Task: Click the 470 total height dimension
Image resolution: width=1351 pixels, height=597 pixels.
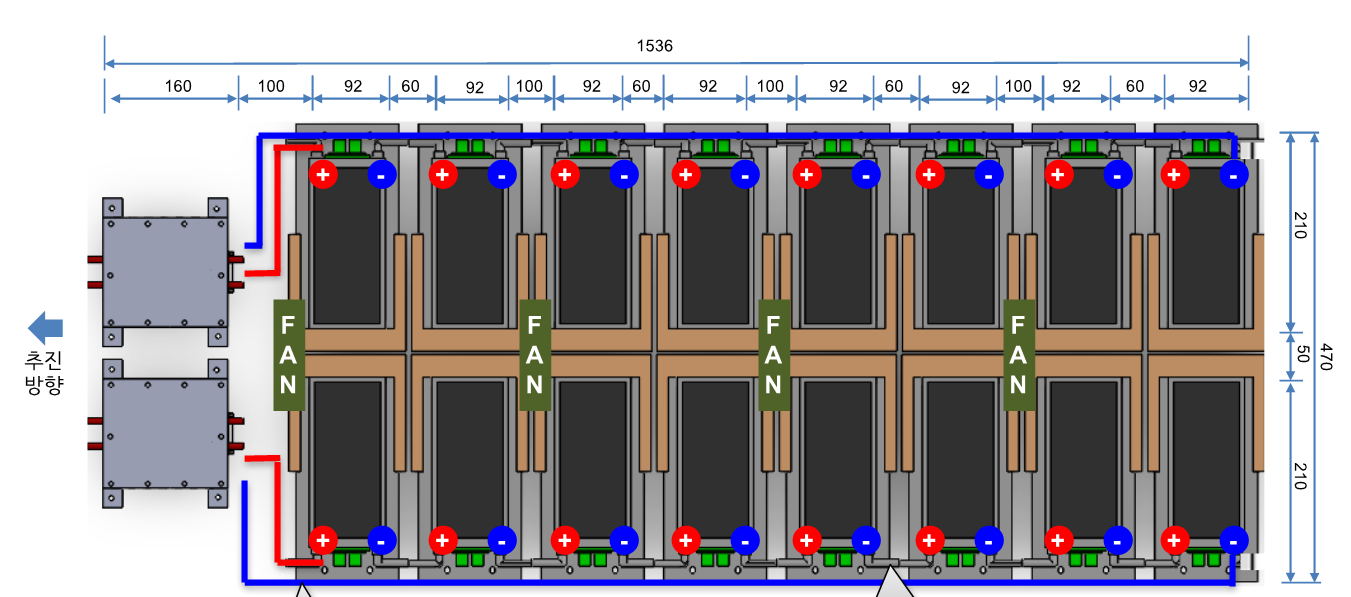Action: [1326, 357]
